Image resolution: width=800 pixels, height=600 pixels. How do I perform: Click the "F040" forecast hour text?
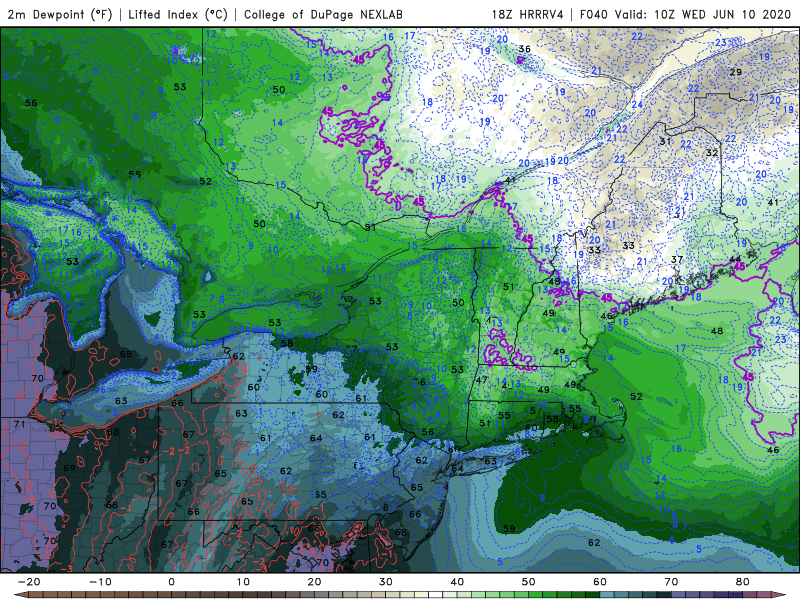click(594, 14)
